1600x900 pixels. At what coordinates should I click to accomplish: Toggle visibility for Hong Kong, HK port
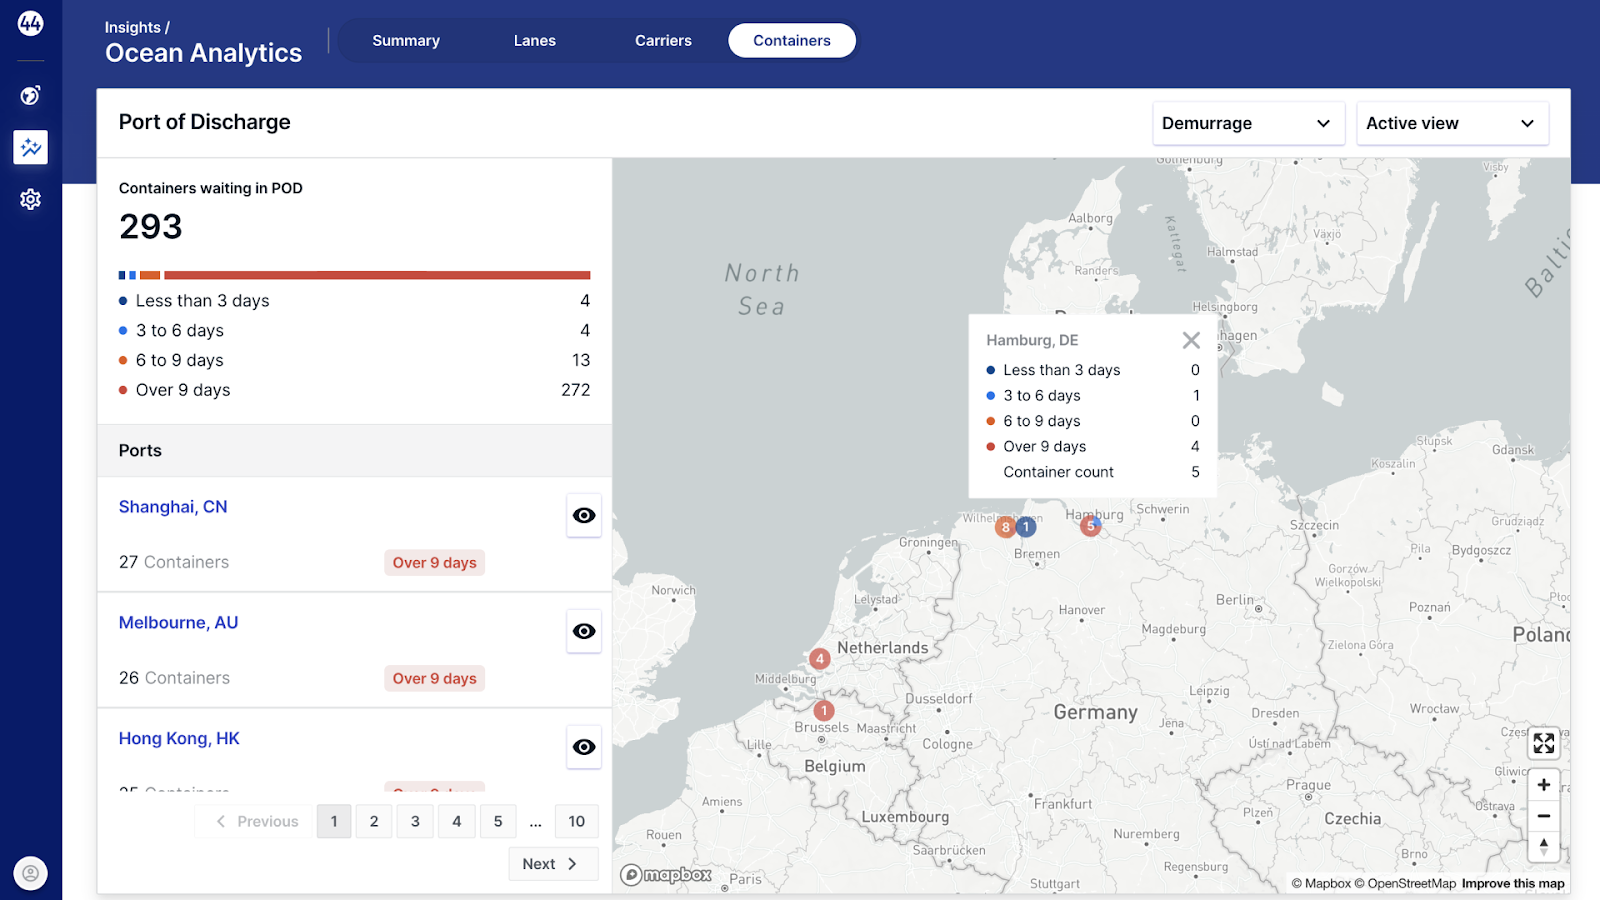click(x=584, y=747)
